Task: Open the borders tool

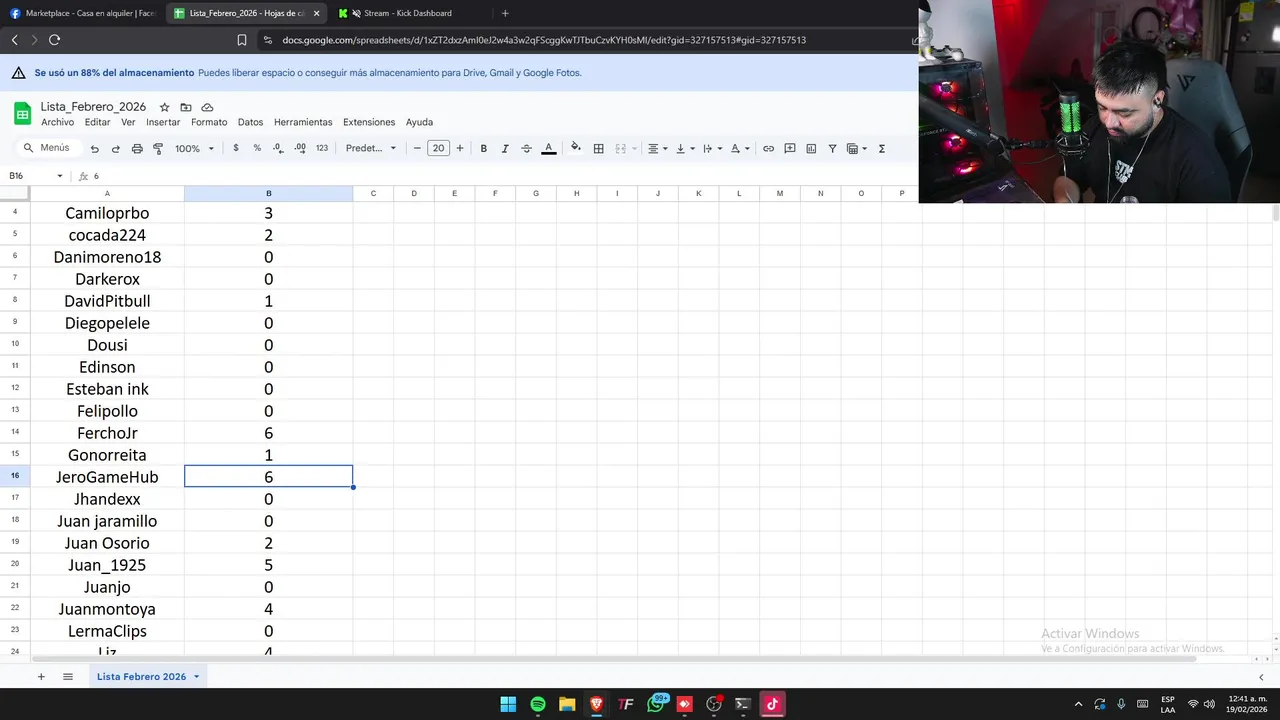Action: point(598,148)
